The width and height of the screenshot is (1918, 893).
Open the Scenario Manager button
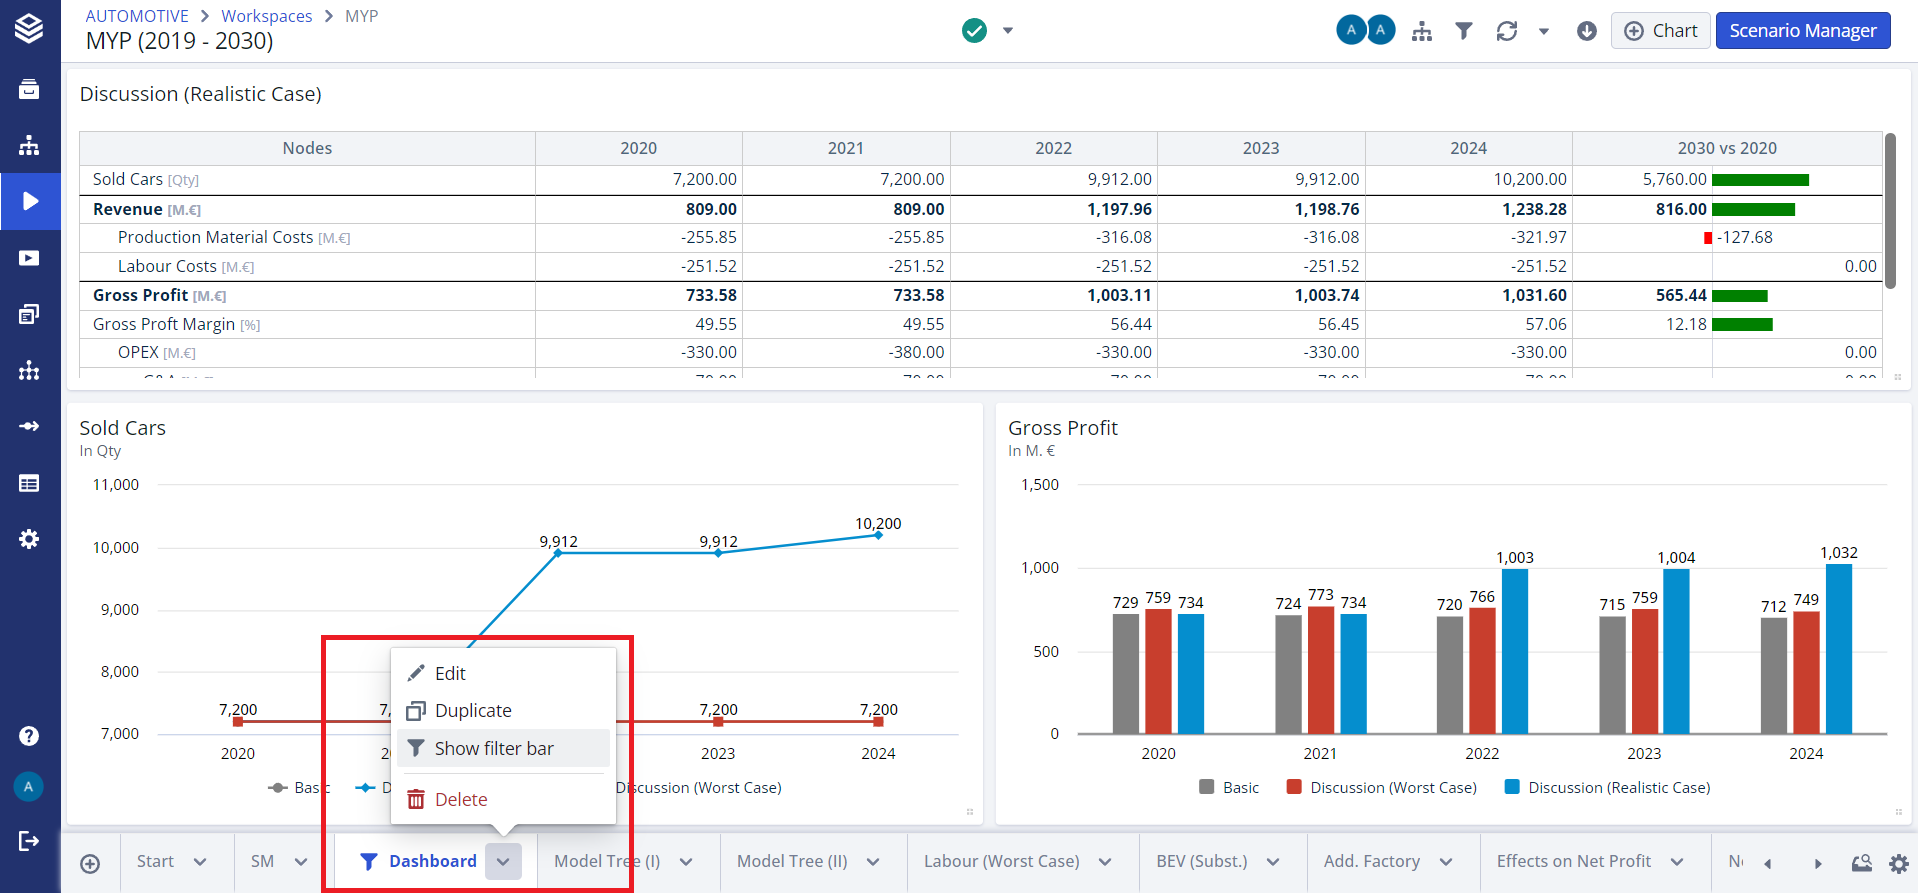(x=1802, y=31)
